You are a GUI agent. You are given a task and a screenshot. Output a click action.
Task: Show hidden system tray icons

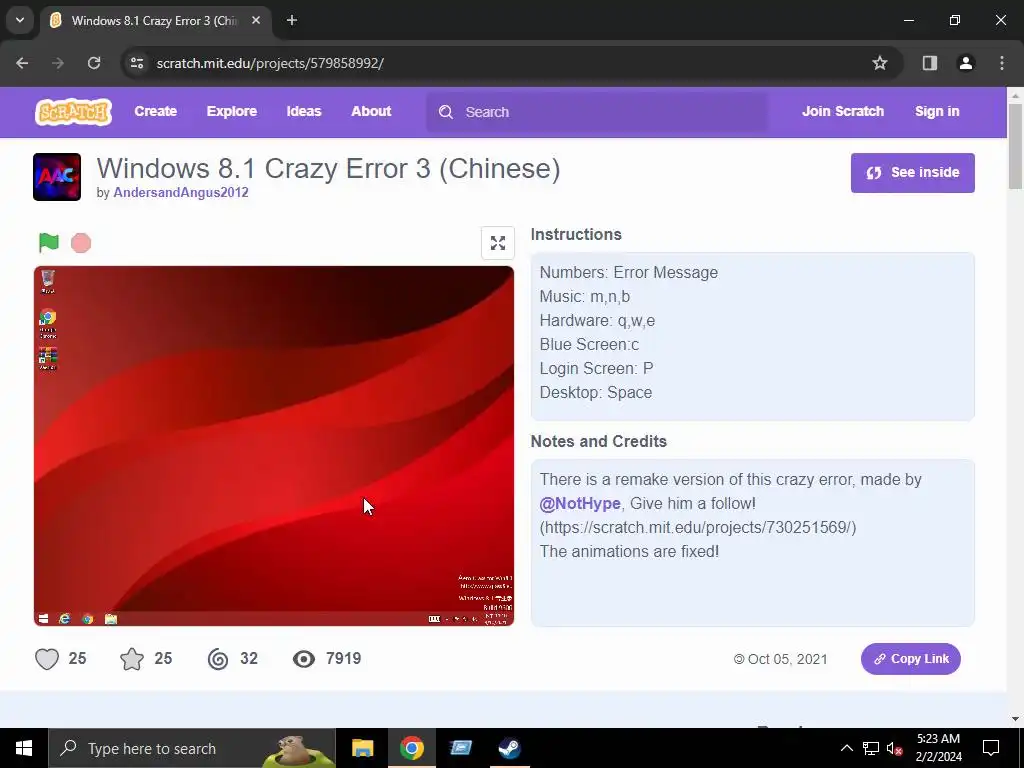coord(846,748)
